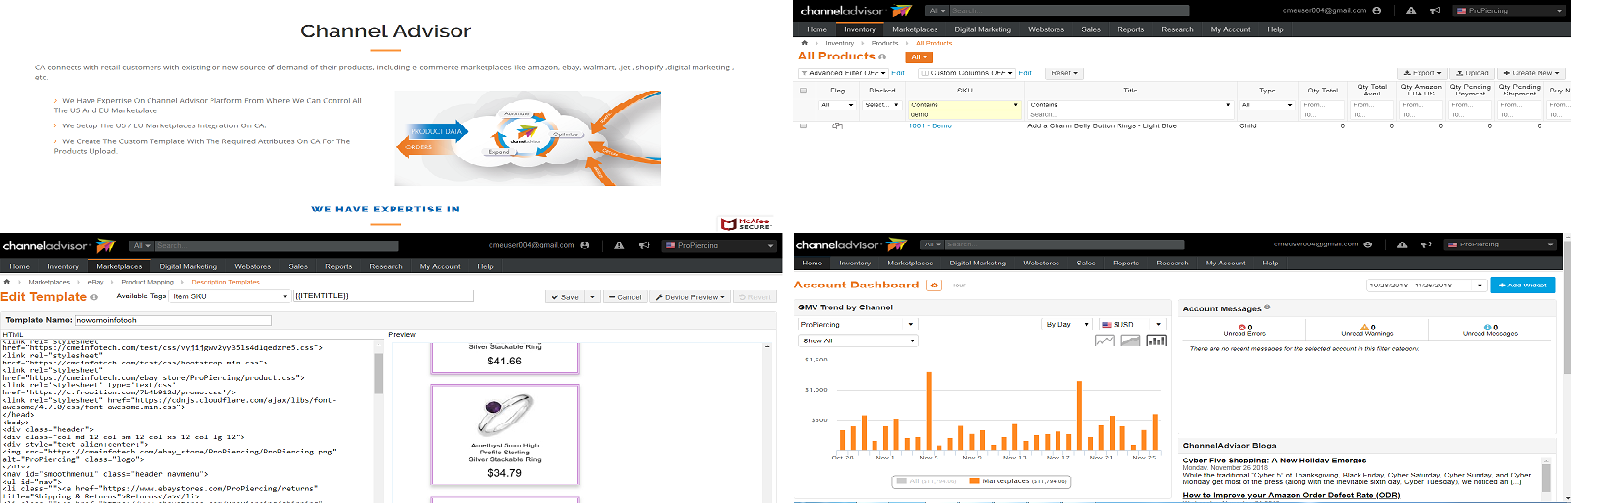1597x503 pixels.
Task: Toggle the Marketplaces series in GMV chart legend
Action: click(1018, 481)
